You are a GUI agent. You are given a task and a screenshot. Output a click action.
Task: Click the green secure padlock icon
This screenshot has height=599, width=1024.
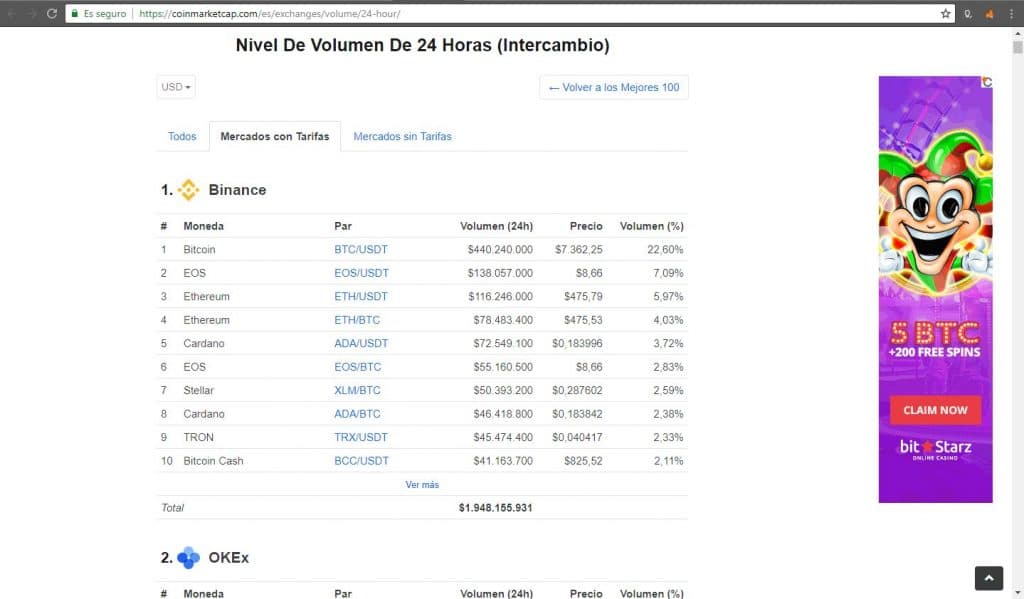[75, 14]
